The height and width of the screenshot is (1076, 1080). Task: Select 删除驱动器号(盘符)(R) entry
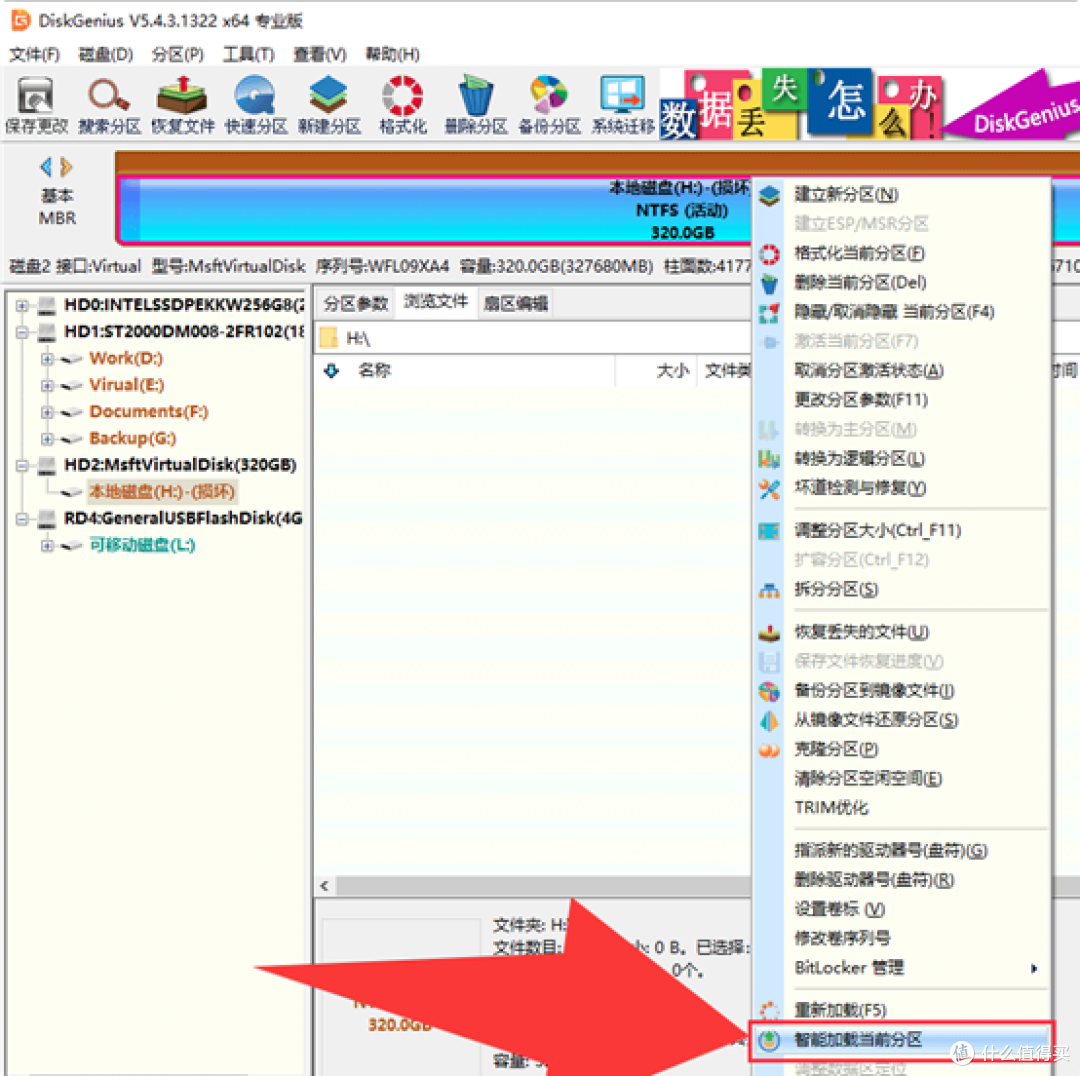coord(900,880)
